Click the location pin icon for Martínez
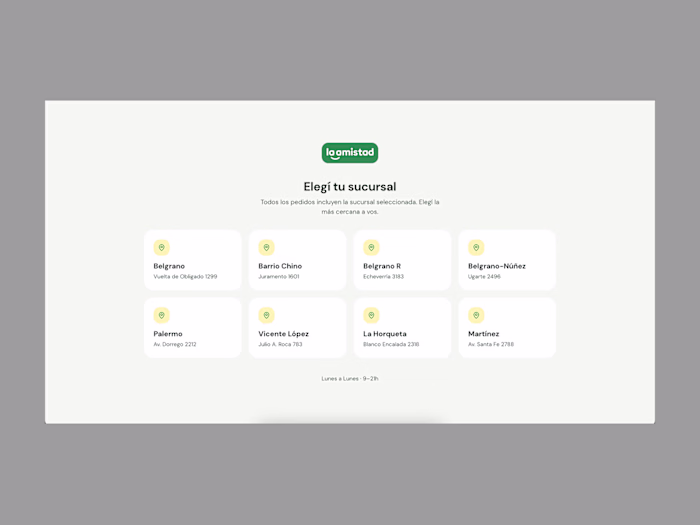 click(476, 315)
